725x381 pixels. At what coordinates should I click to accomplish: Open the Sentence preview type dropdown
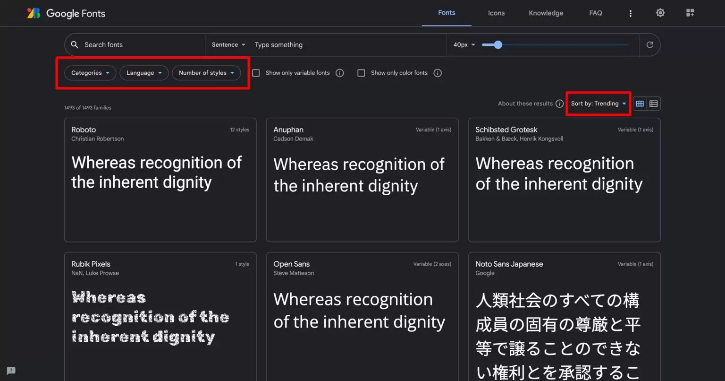tap(228, 45)
